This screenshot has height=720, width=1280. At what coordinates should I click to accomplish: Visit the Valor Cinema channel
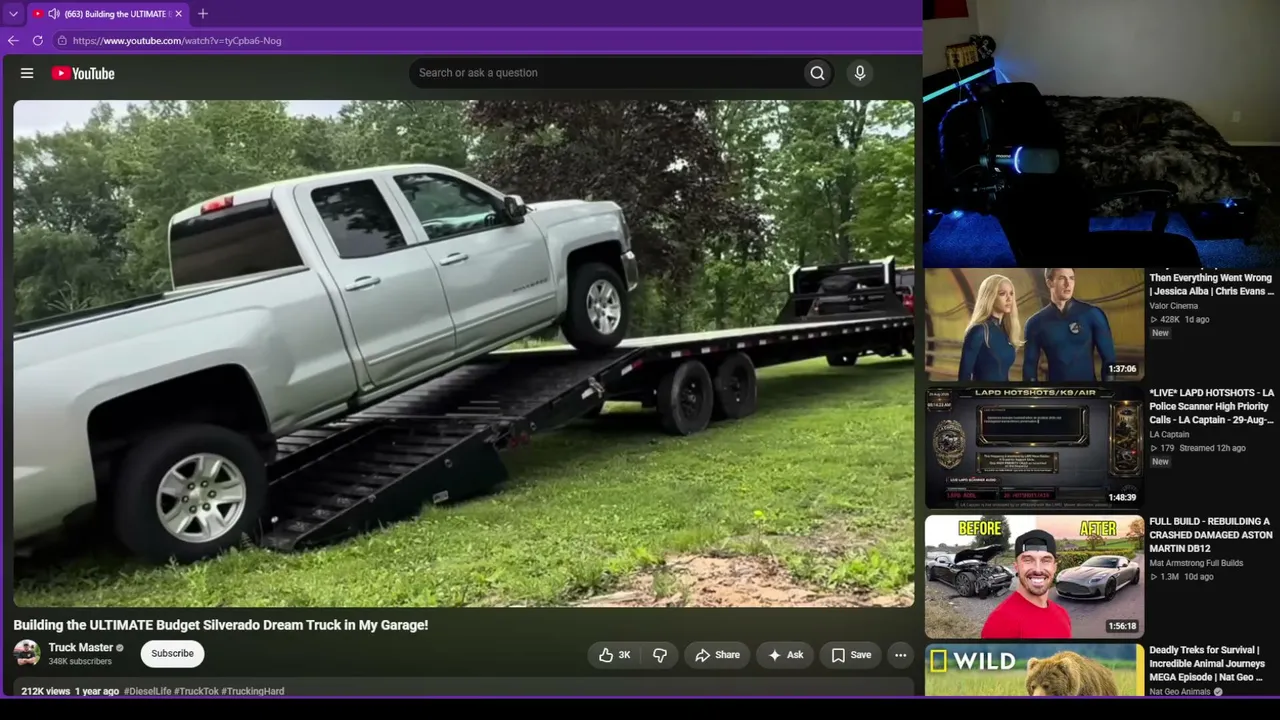(1174, 306)
